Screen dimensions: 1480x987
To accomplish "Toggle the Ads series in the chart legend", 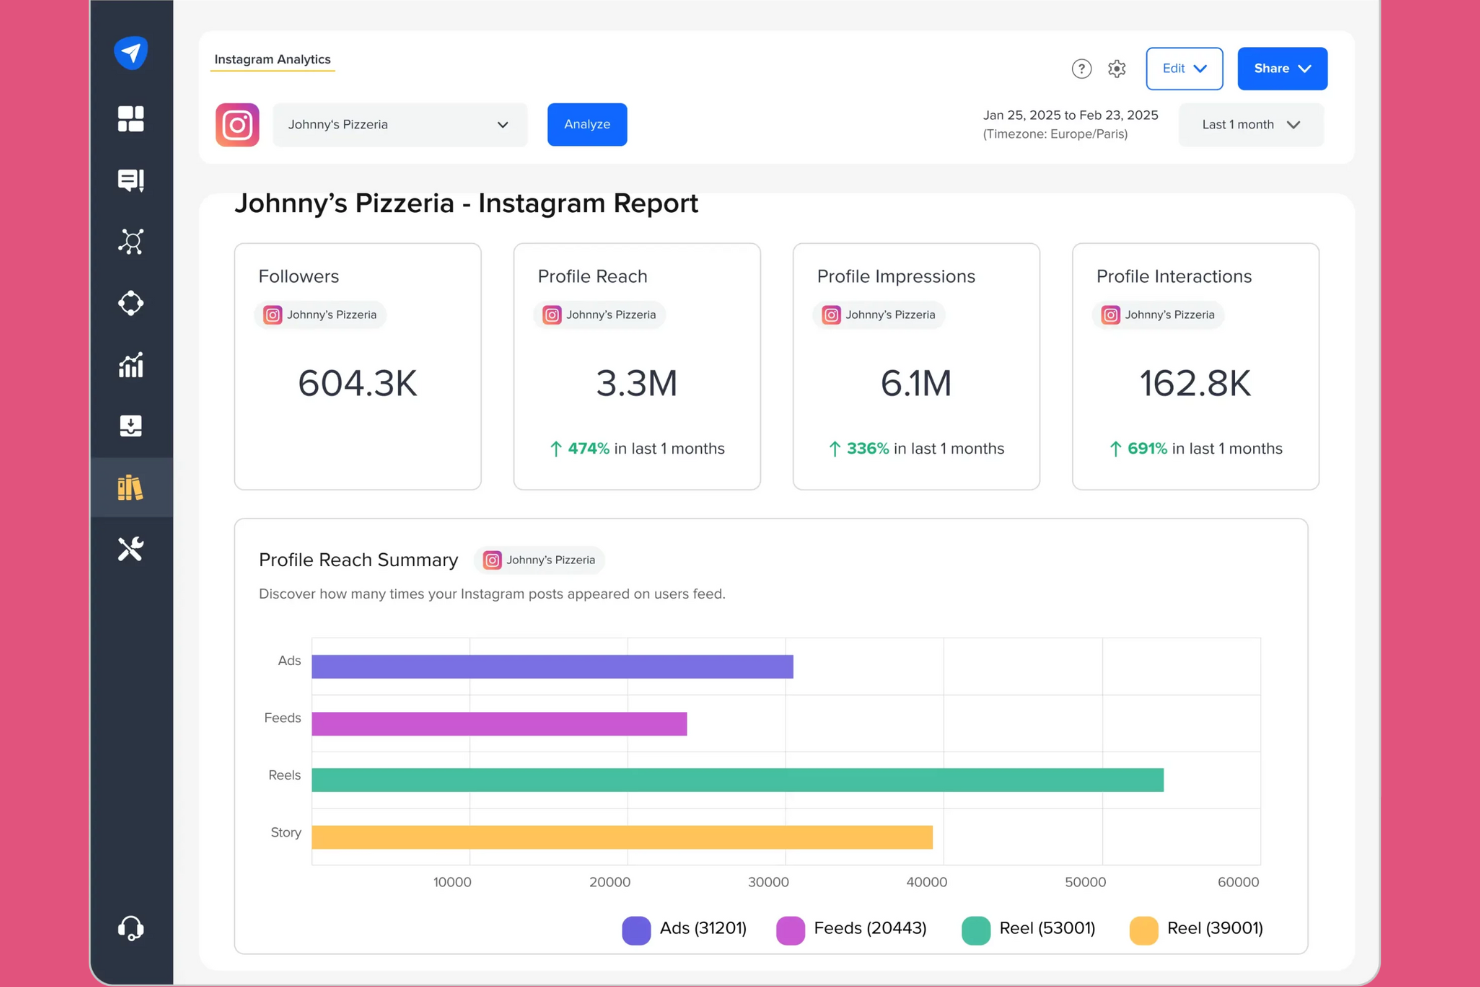I will pos(684,929).
